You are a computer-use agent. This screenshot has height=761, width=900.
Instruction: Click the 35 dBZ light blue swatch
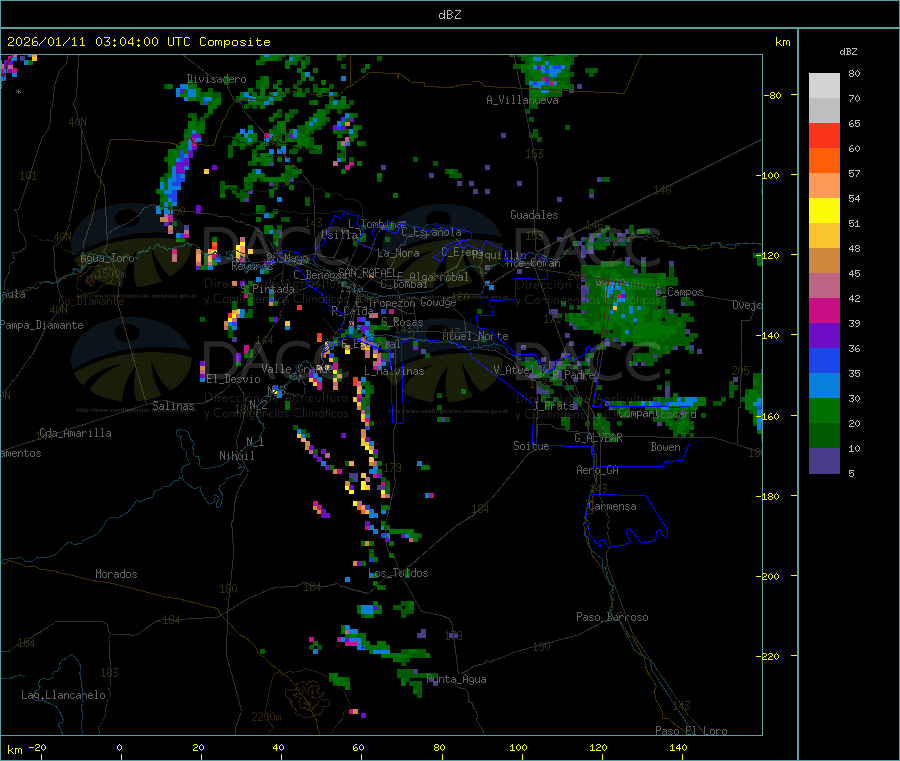[x=824, y=386]
